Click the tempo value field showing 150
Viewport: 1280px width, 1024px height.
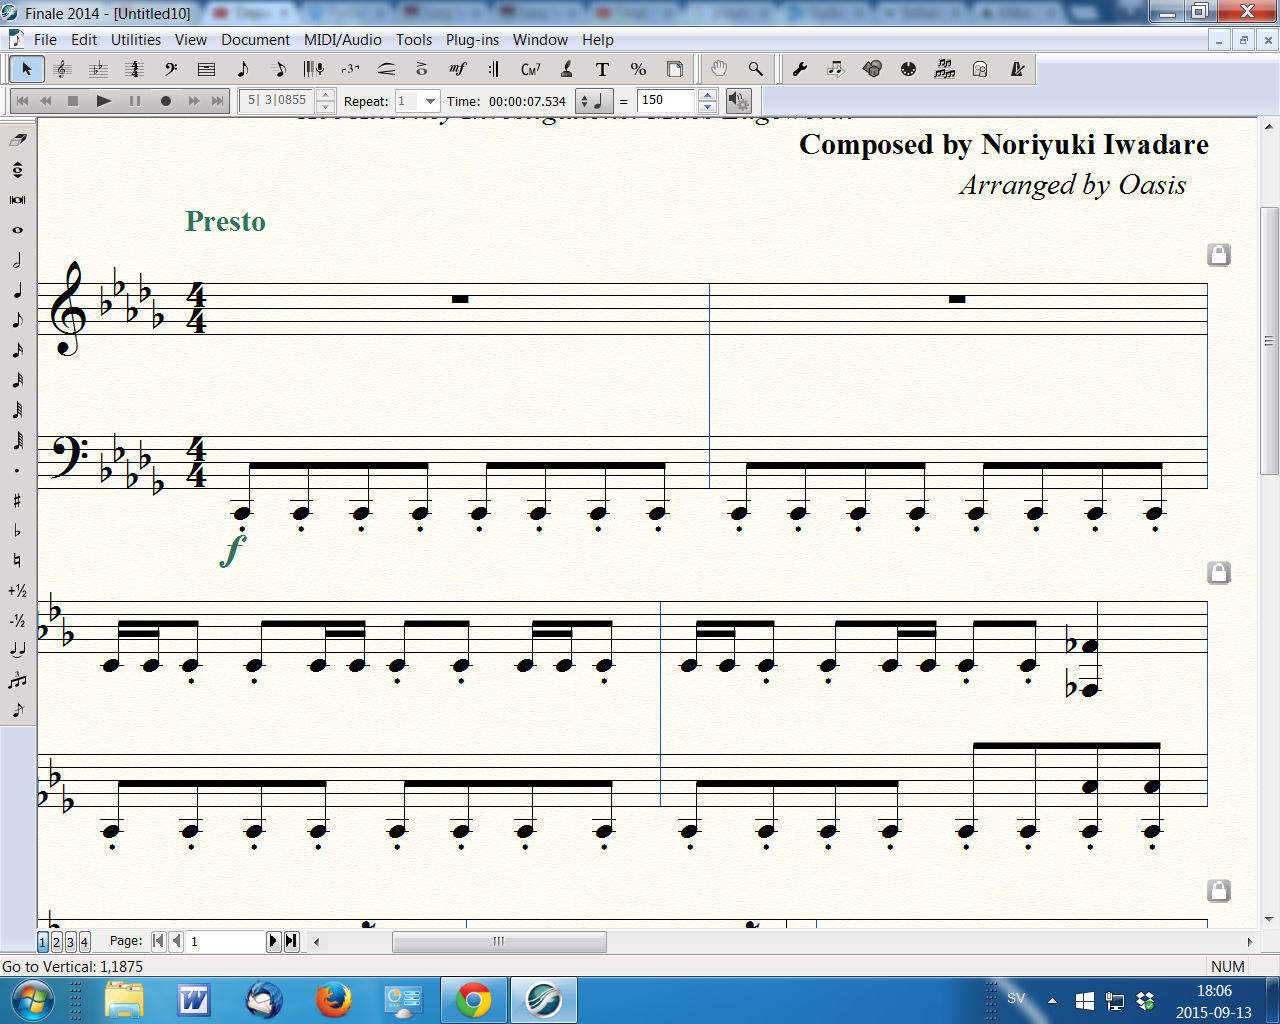click(667, 101)
